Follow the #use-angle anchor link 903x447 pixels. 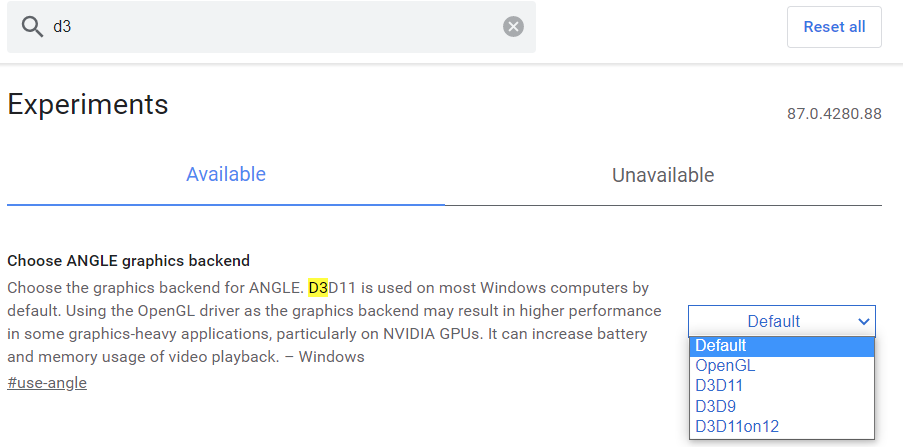click(x=47, y=383)
